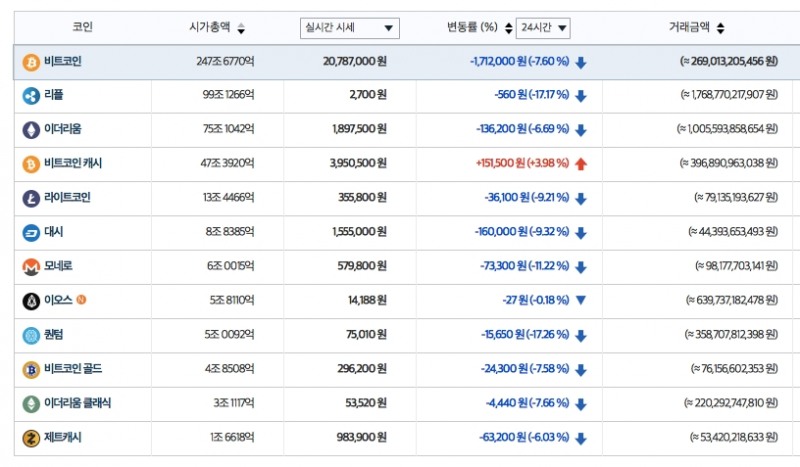Click the -560 원 (-17.17 %) change value
This screenshot has height=467, width=800.
point(532,95)
